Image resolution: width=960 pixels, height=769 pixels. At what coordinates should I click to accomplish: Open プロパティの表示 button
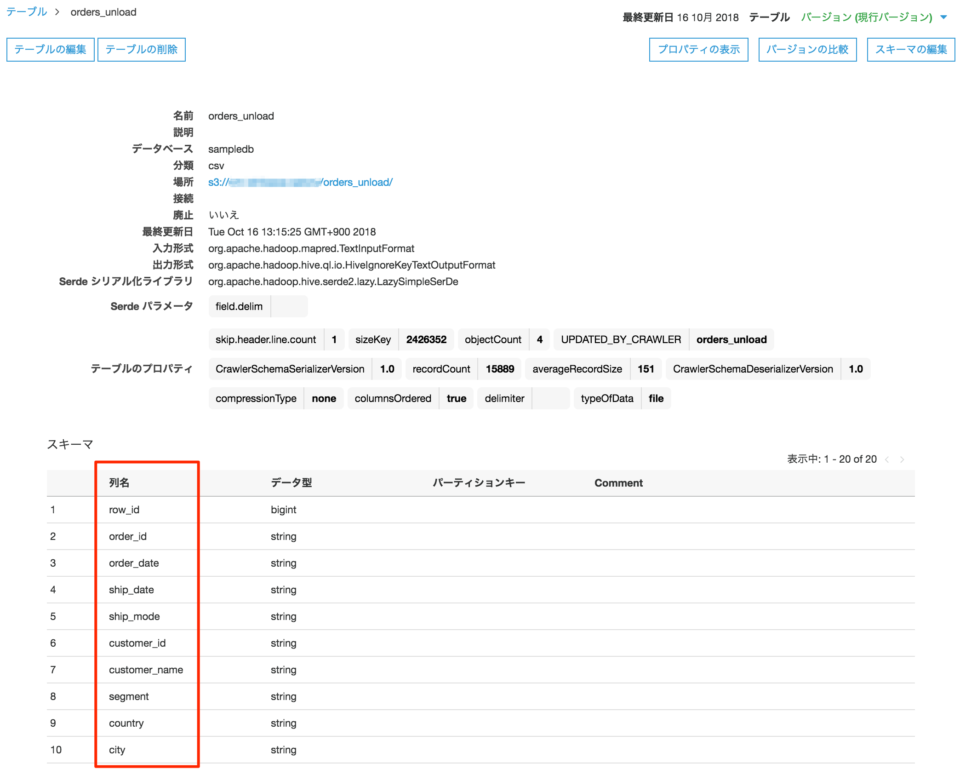click(699, 50)
